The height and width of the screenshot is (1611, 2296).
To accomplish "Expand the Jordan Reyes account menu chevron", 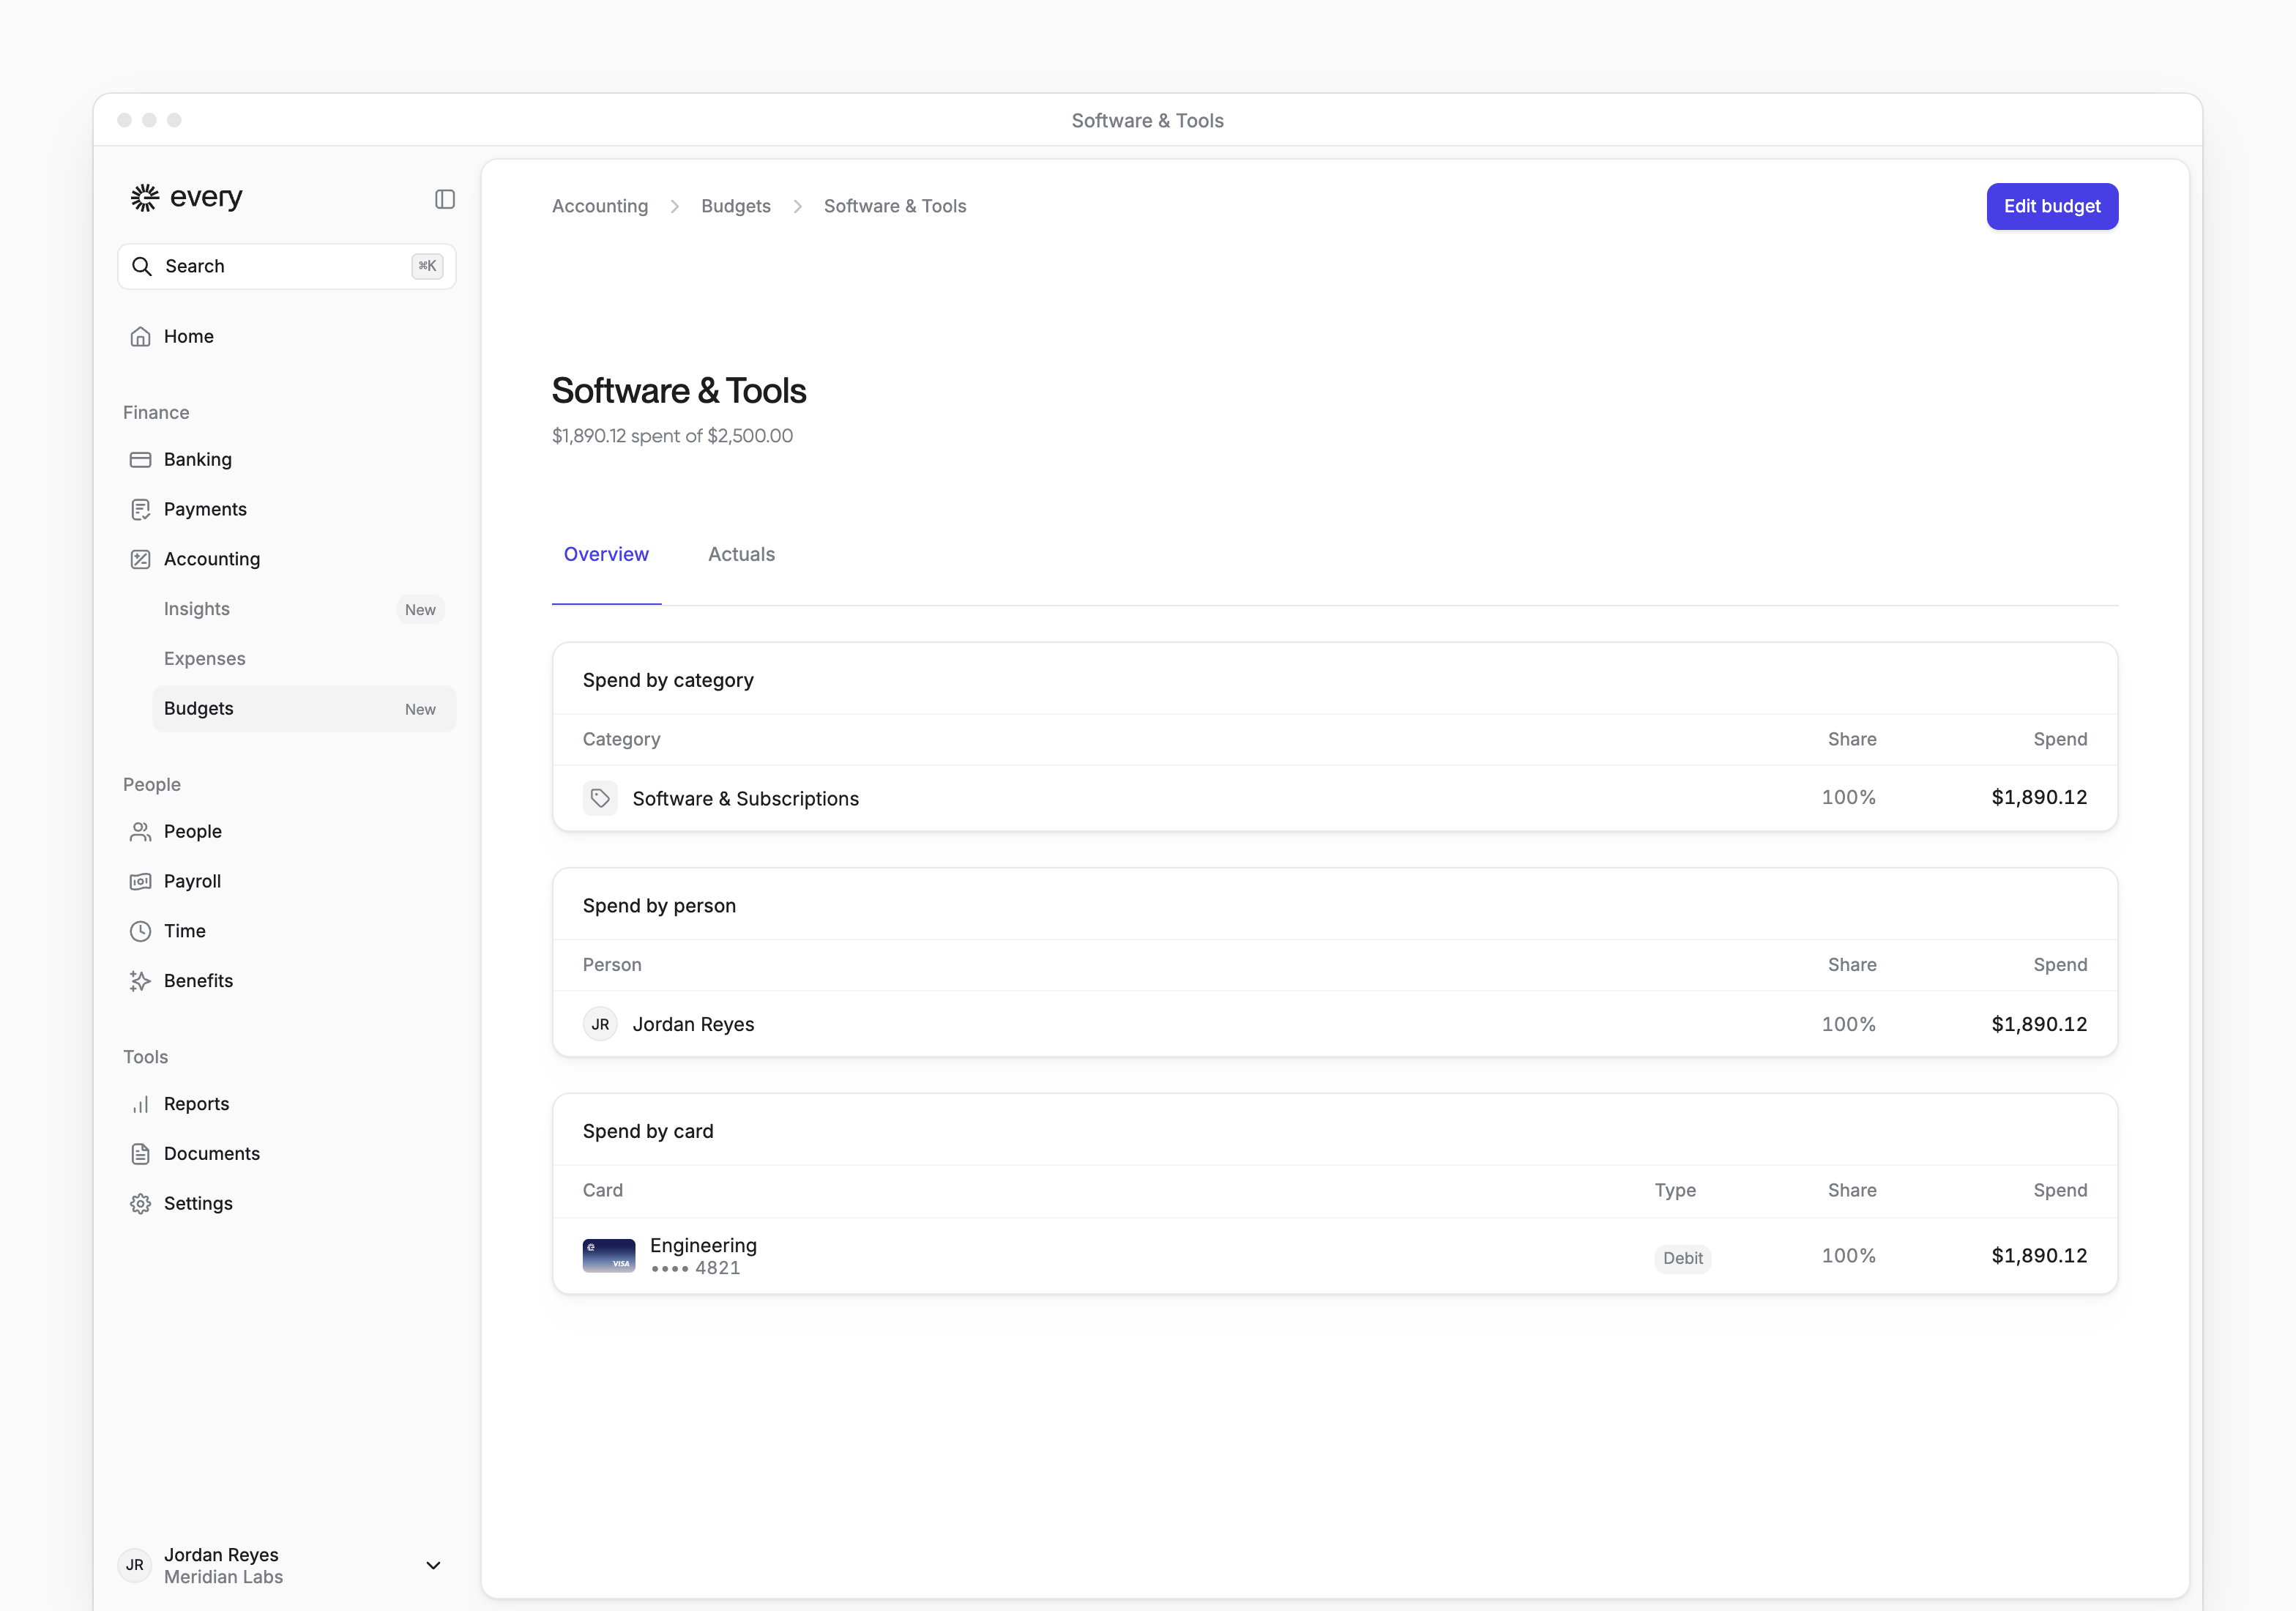I will [x=433, y=1566].
